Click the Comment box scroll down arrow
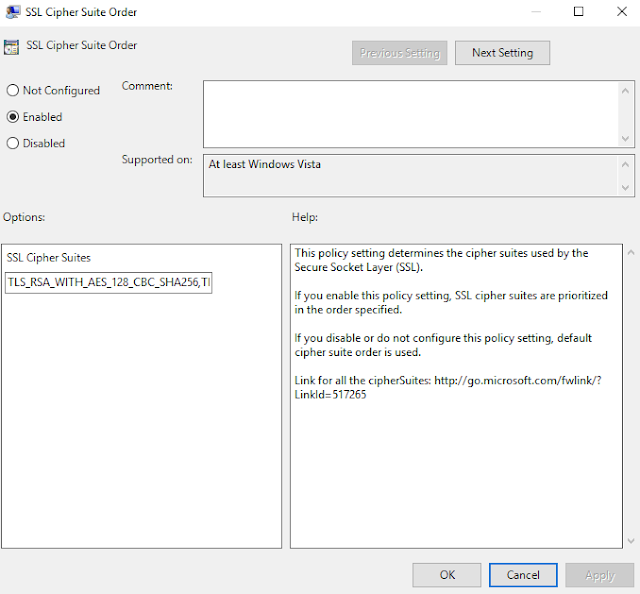The height and width of the screenshot is (594, 640). coord(625,139)
